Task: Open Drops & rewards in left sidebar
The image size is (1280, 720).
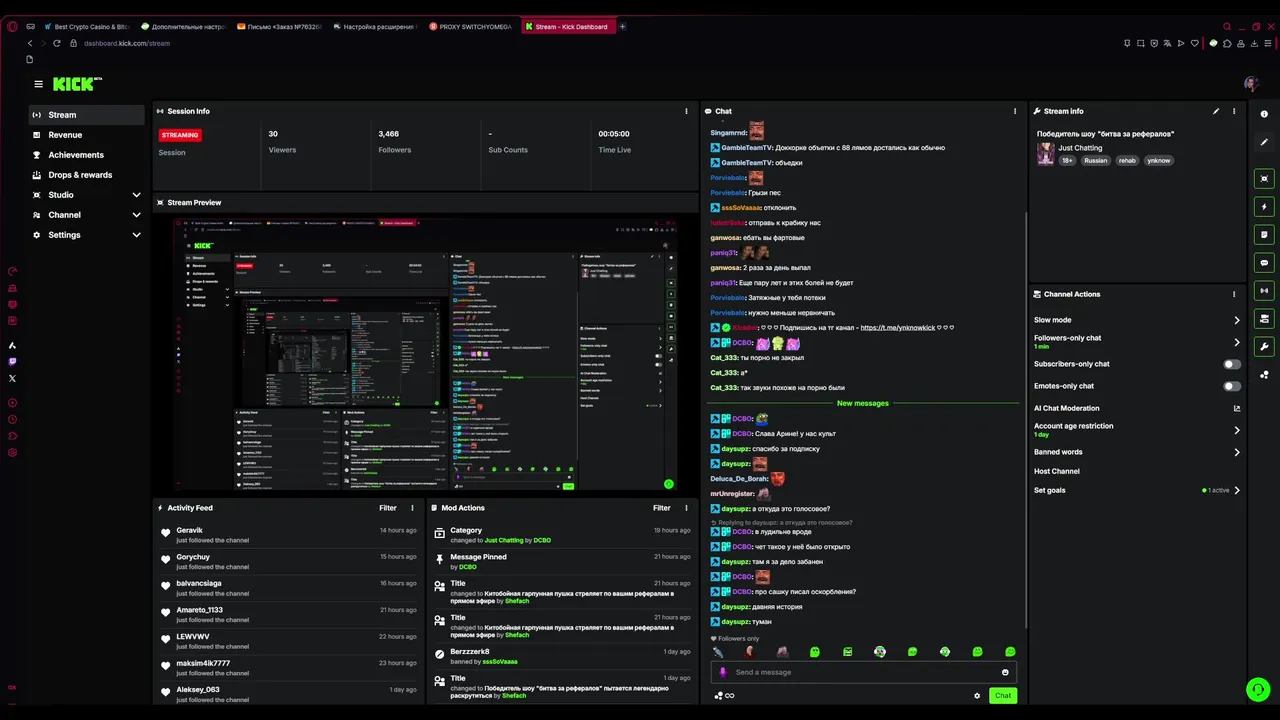Action: [87, 175]
